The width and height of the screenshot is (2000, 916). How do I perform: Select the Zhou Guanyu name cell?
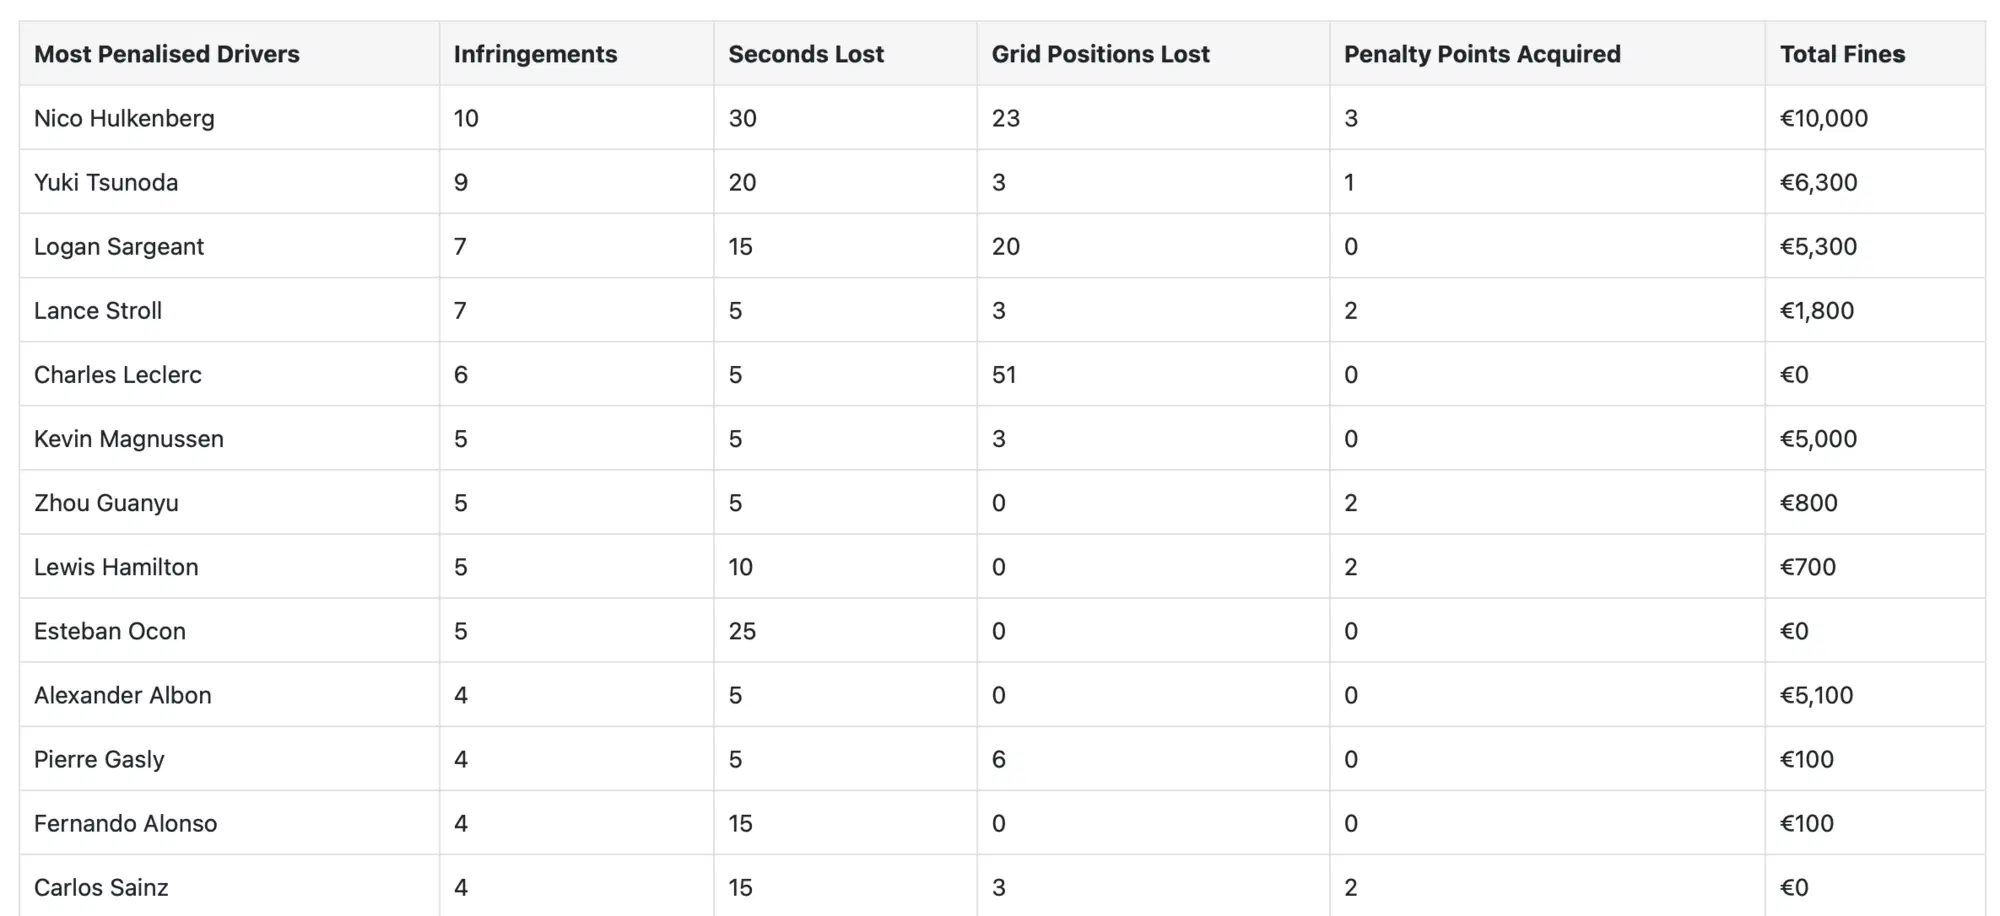(x=106, y=502)
